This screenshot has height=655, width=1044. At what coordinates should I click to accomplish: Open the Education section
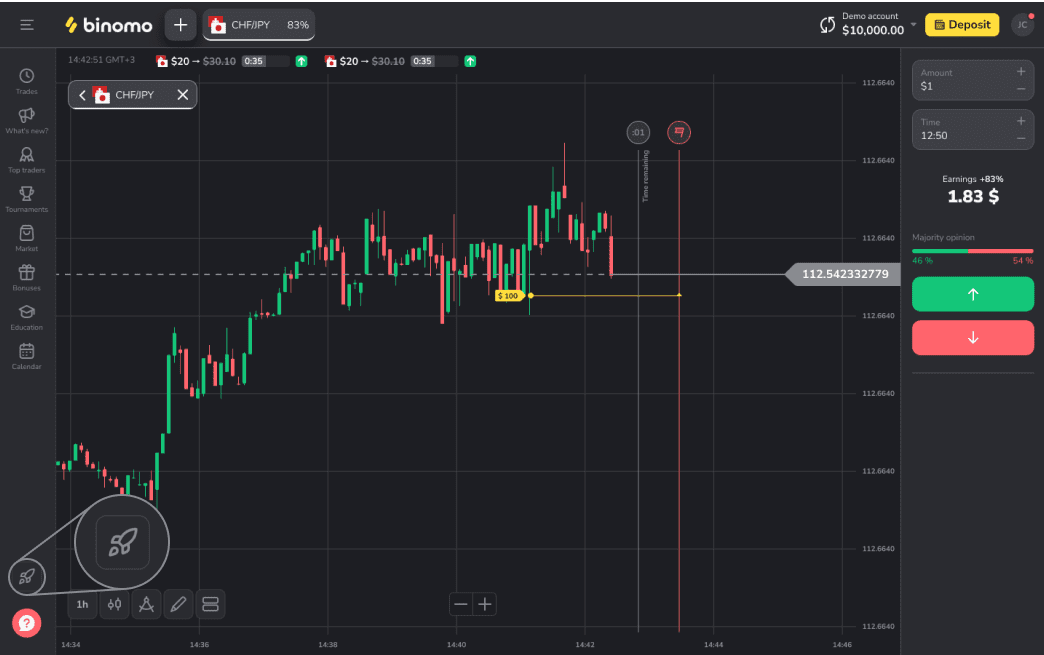tap(27, 315)
